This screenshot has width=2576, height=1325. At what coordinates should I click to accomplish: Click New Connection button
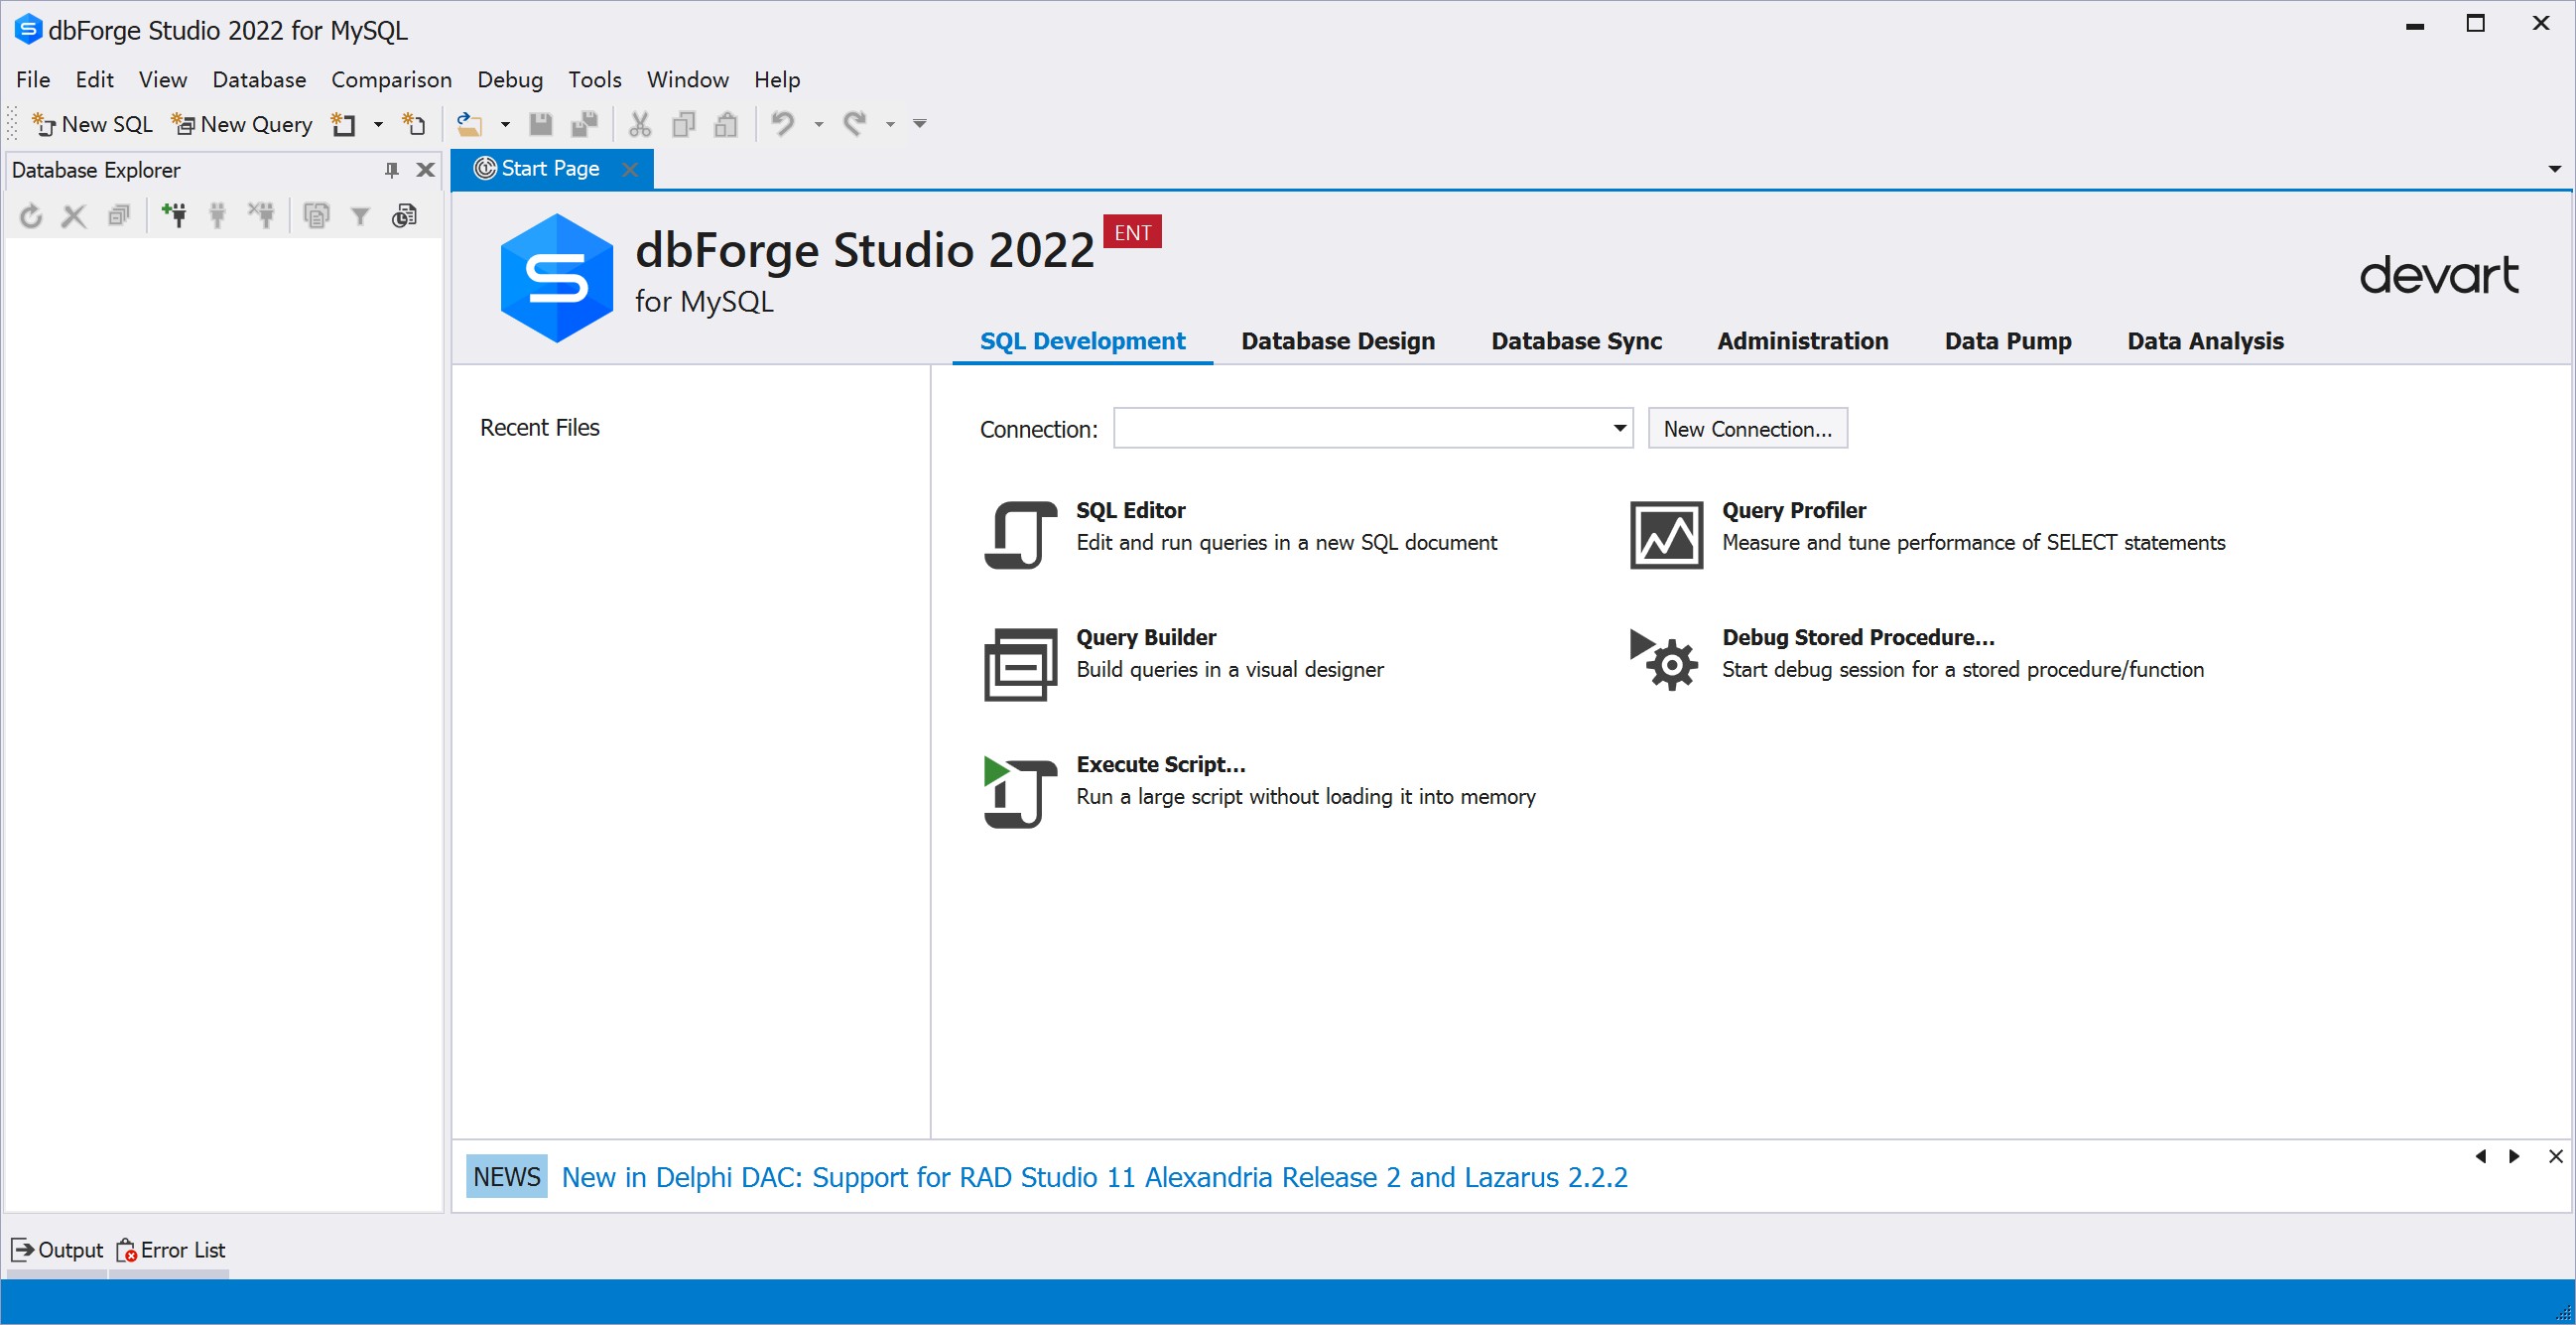[1746, 428]
